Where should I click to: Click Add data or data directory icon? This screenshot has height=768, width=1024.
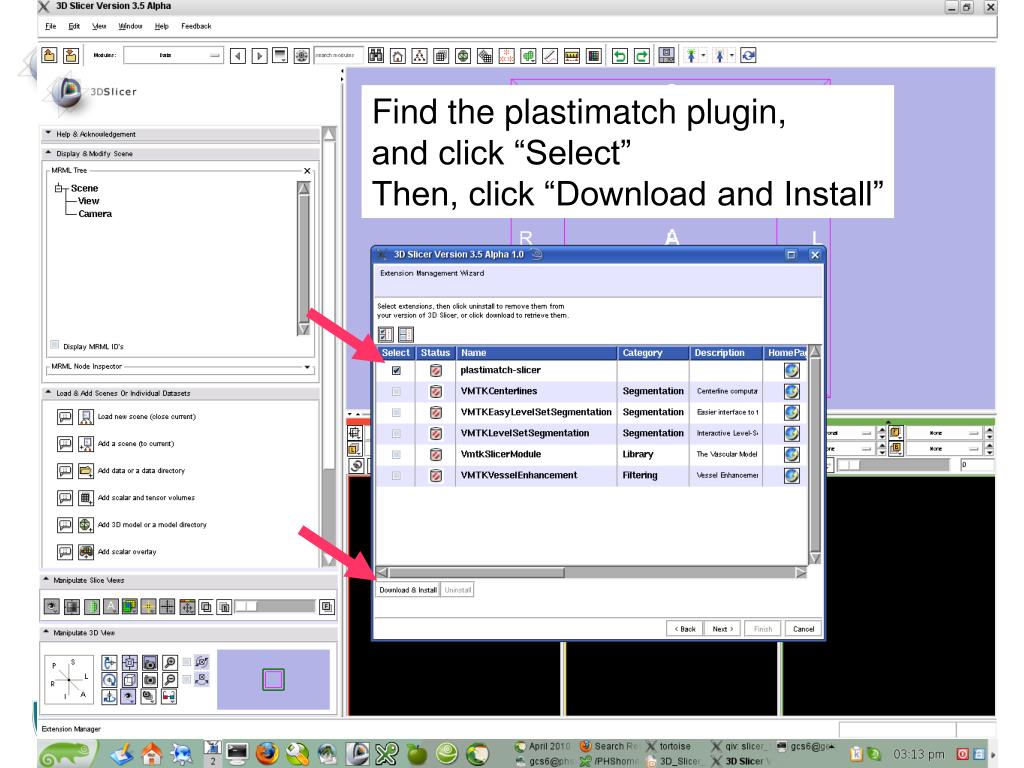(x=86, y=471)
